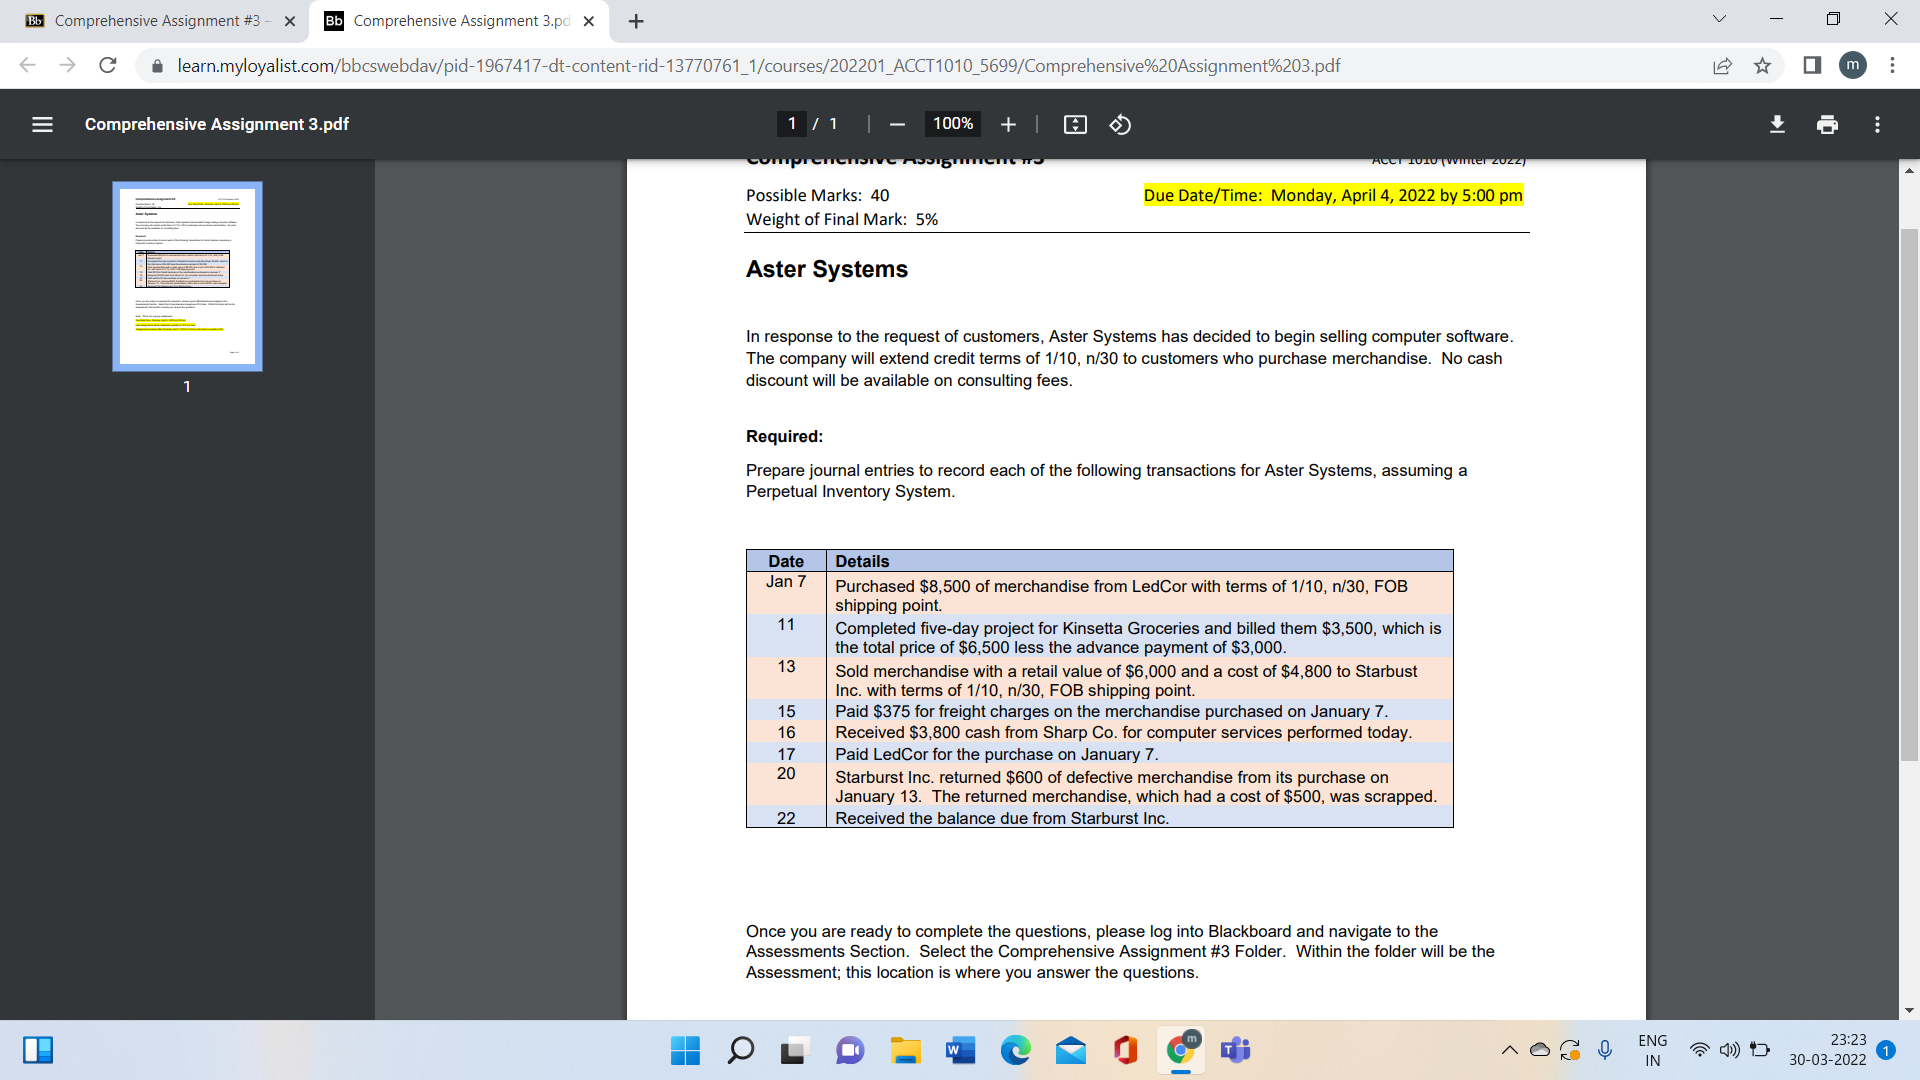Bookmark this page with the star icon
The height and width of the screenshot is (1080, 1920).
(1762, 66)
